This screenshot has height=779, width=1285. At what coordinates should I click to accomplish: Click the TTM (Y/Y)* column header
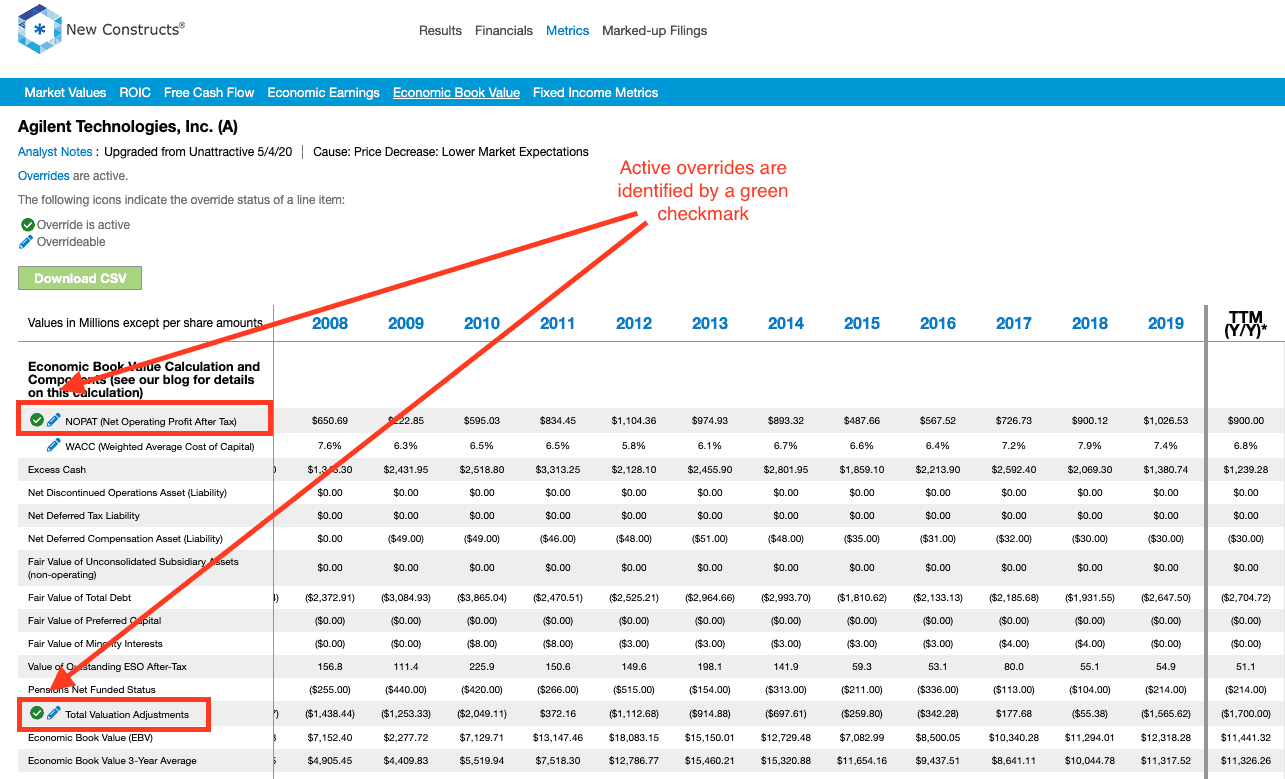pyautogui.click(x=1246, y=323)
